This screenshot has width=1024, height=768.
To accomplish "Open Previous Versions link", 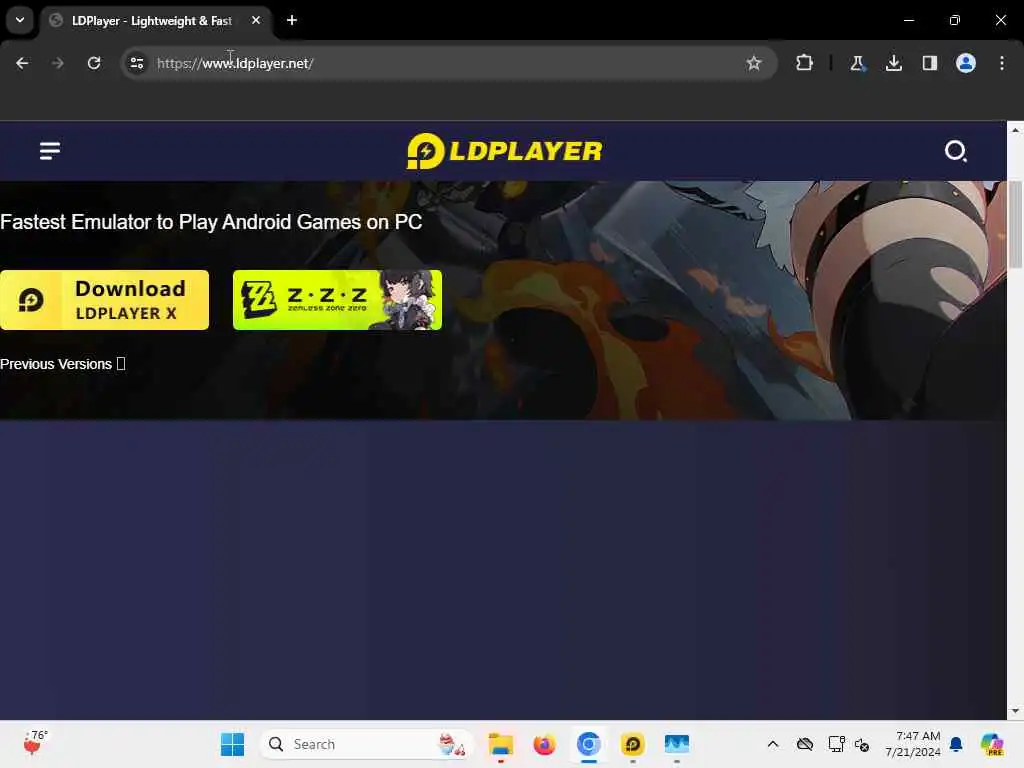I will pyautogui.click(x=63, y=364).
